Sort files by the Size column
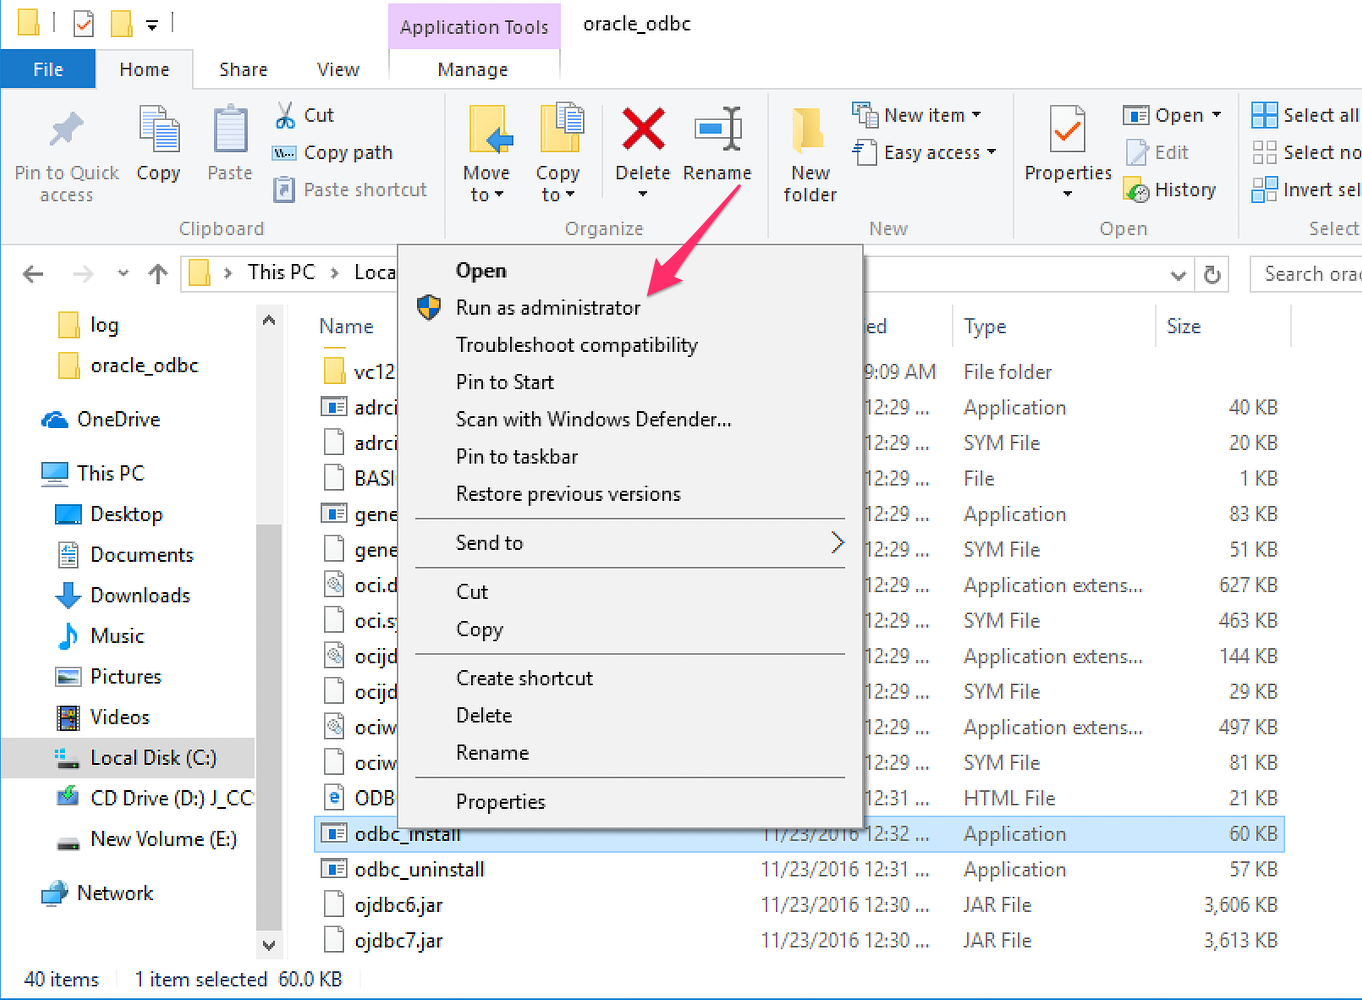 (1184, 326)
